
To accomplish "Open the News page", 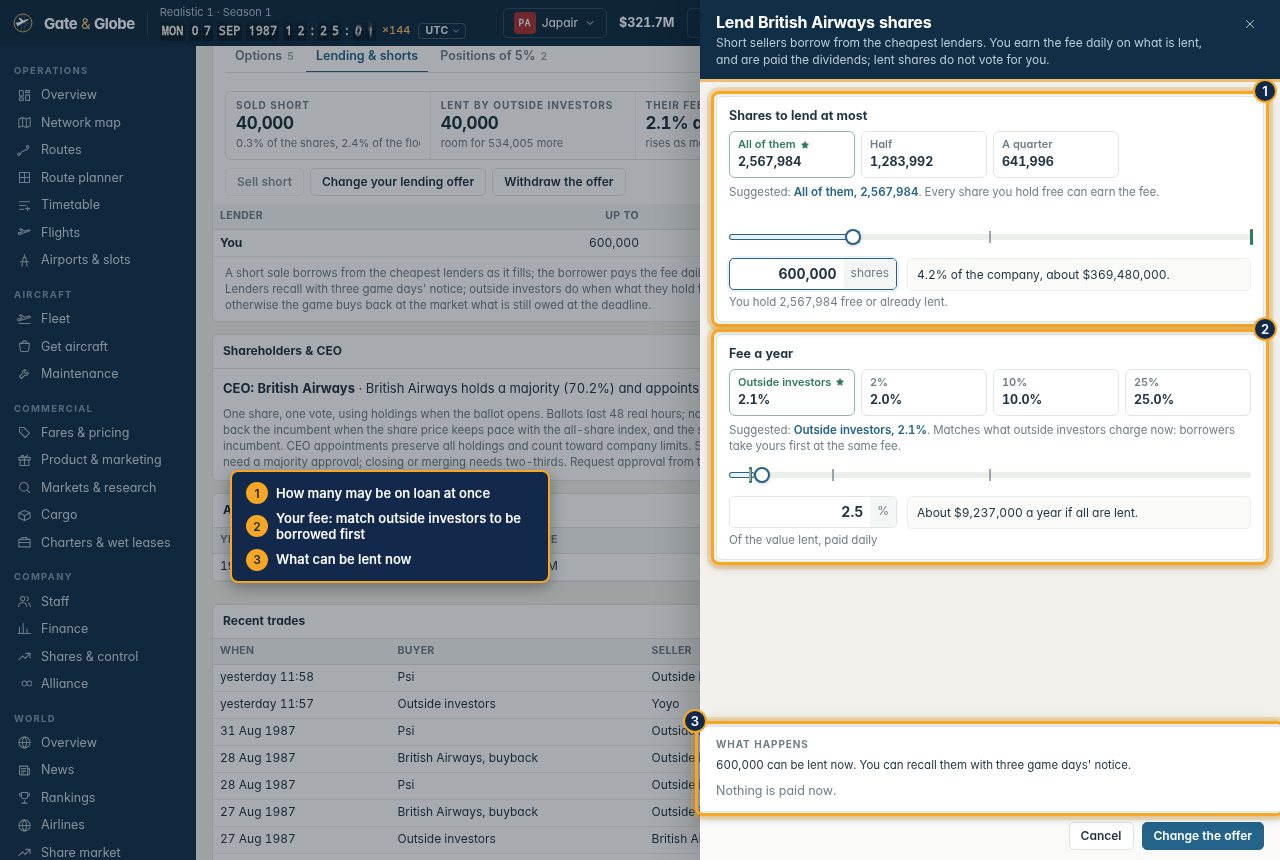I will tap(57, 770).
